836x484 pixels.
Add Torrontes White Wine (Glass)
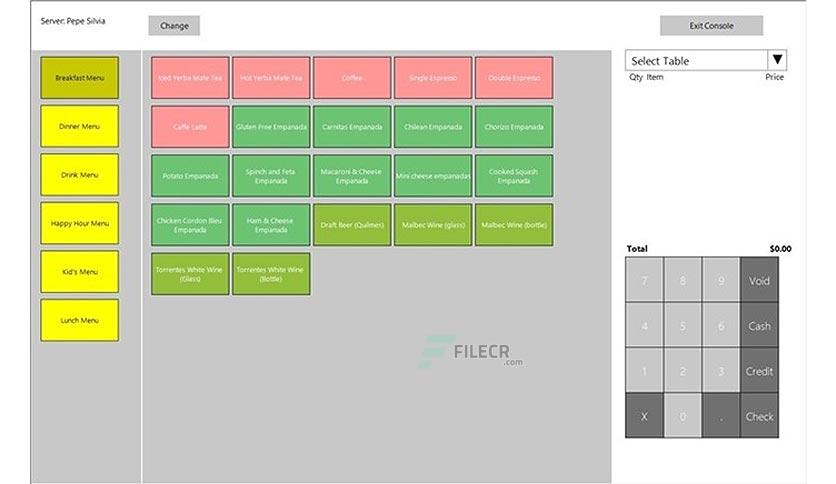pyautogui.click(x=190, y=274)
